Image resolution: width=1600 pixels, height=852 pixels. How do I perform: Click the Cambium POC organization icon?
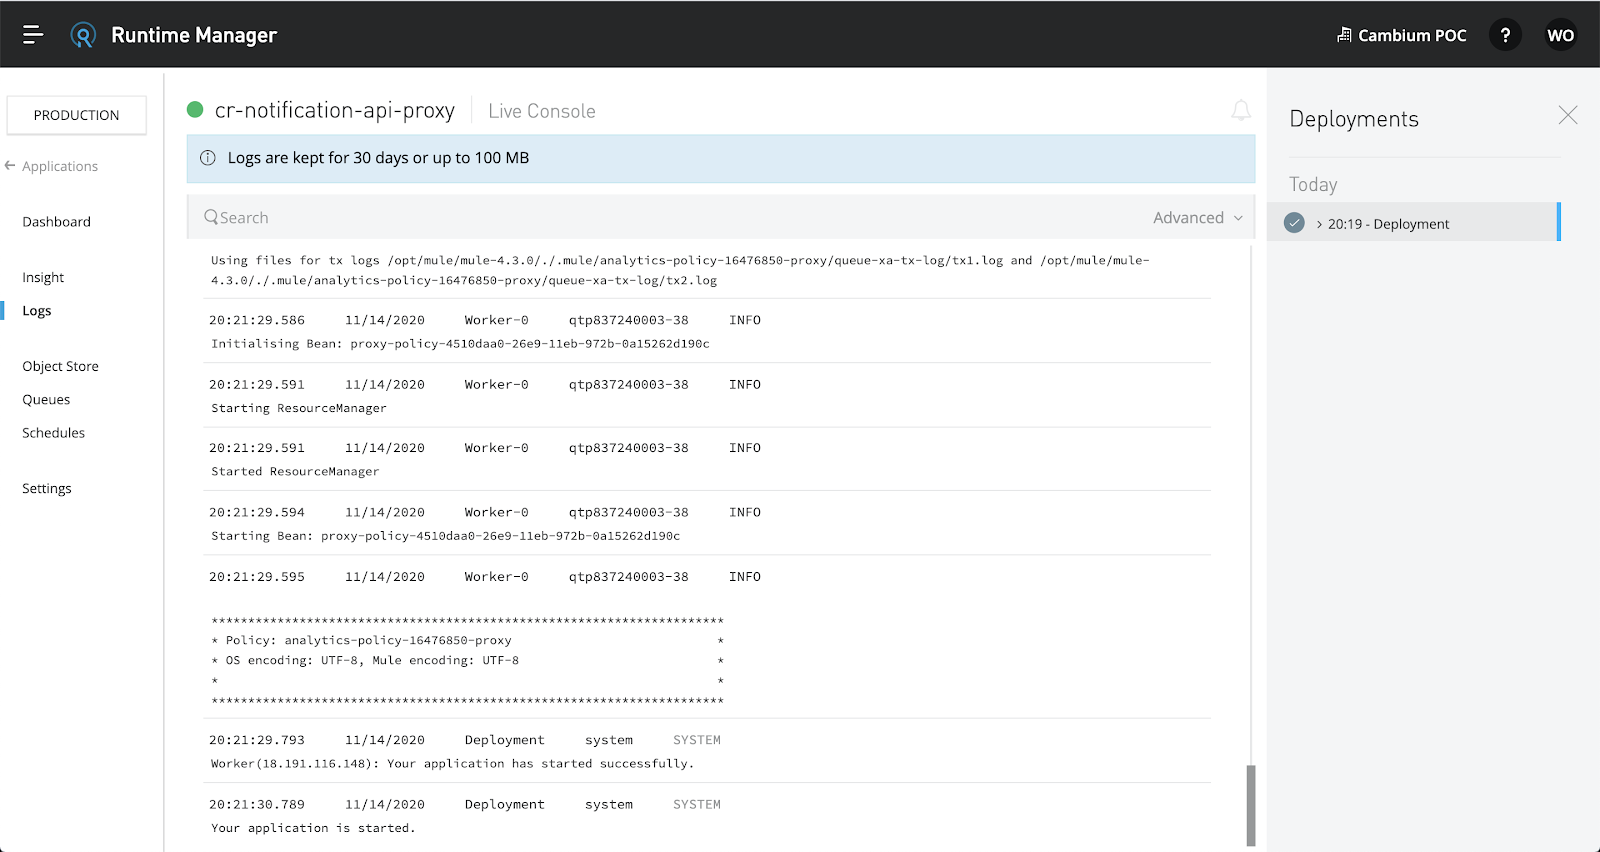click(1344, 35)
